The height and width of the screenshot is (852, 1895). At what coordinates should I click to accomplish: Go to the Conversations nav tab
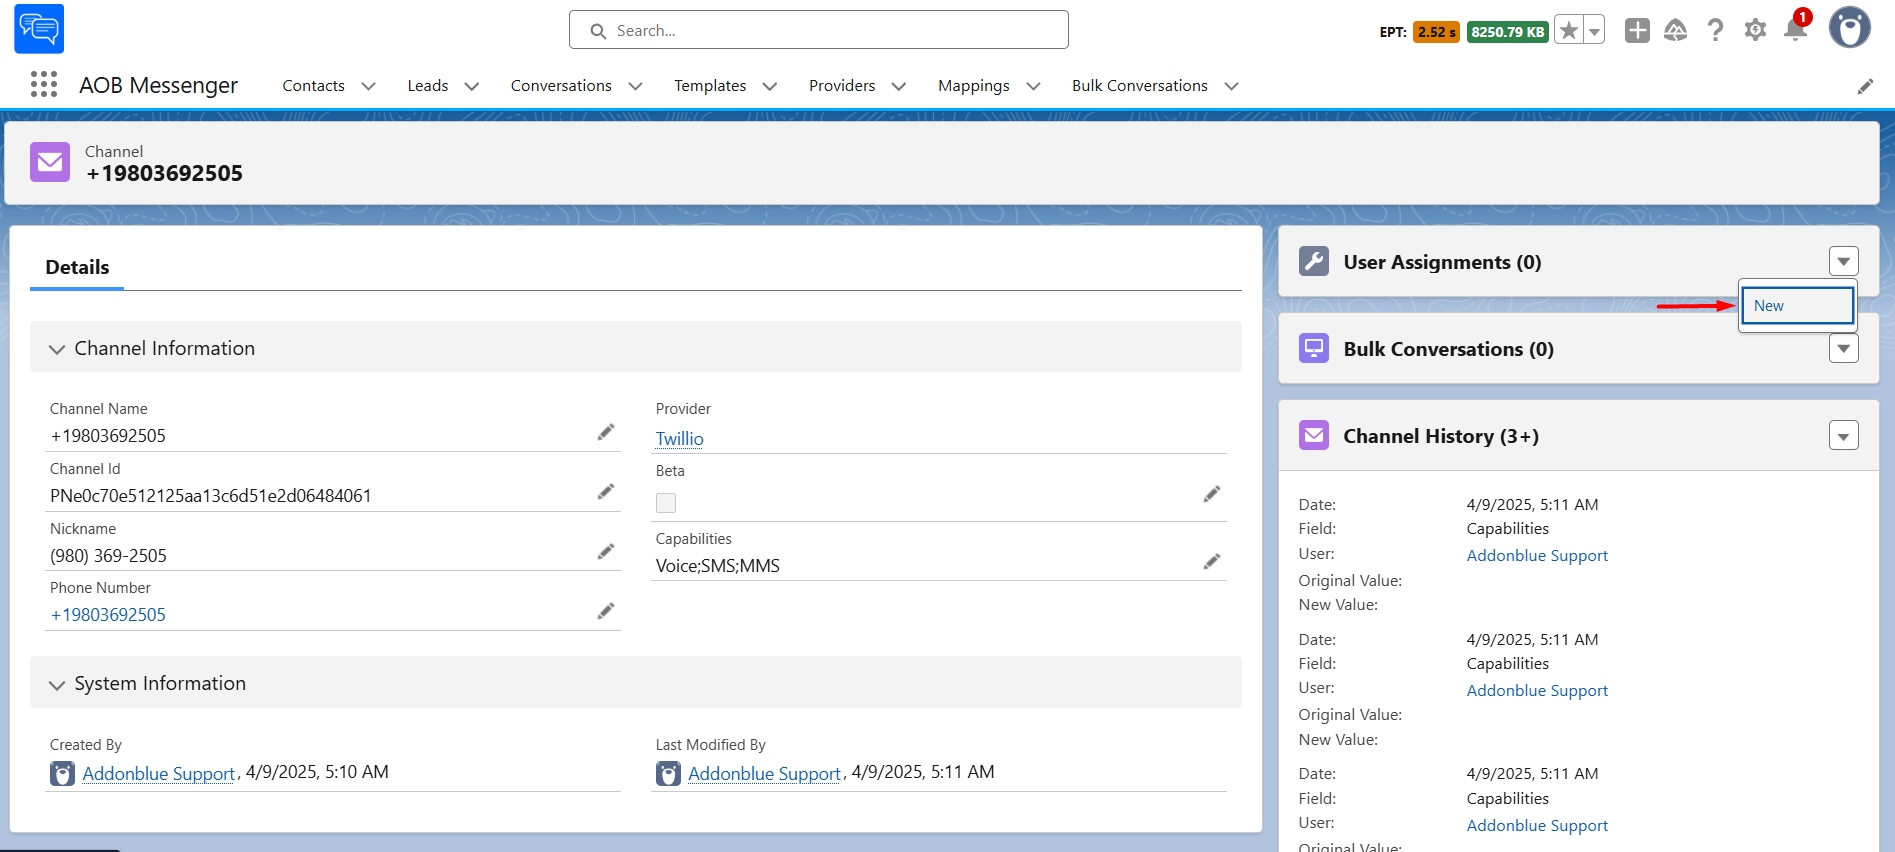(561, 86)
